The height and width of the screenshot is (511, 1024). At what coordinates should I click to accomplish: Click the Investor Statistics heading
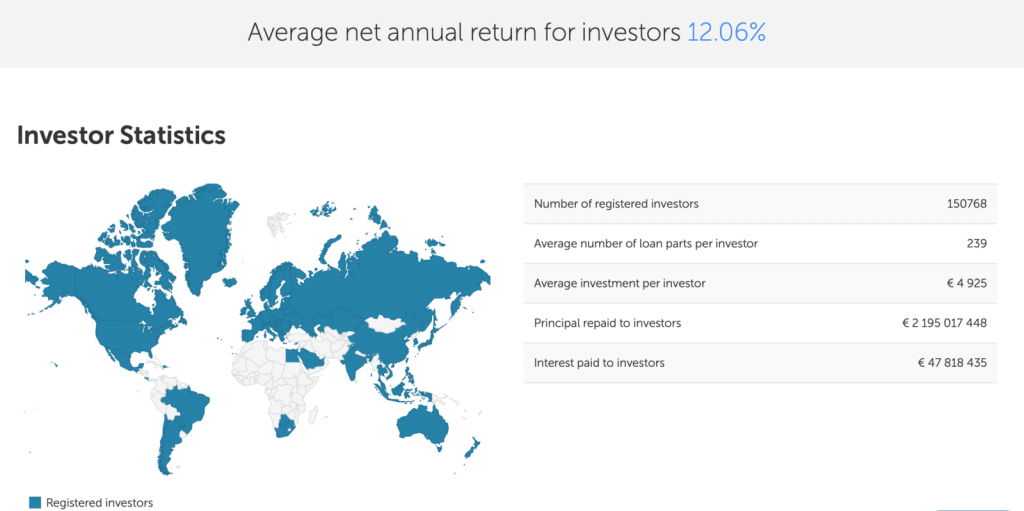(121, 135)
